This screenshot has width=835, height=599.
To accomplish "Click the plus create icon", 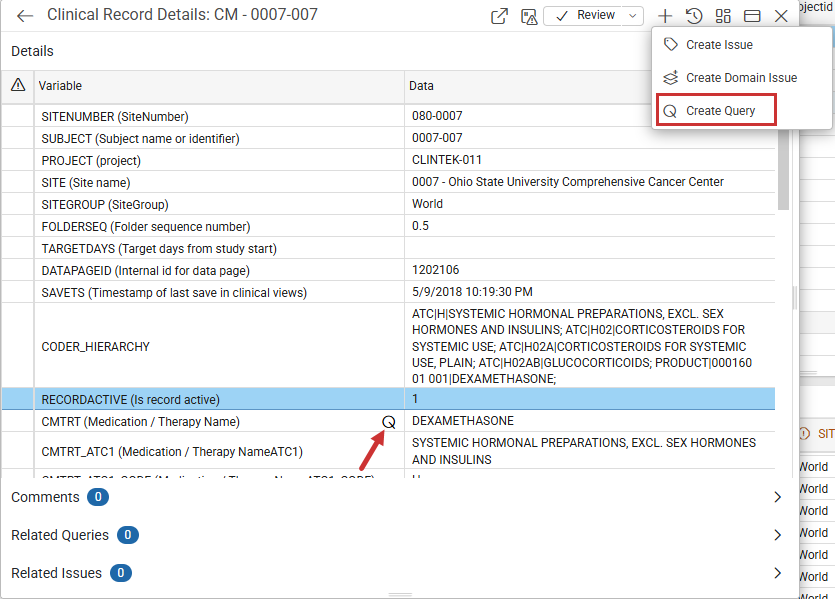I will point(665,16).
